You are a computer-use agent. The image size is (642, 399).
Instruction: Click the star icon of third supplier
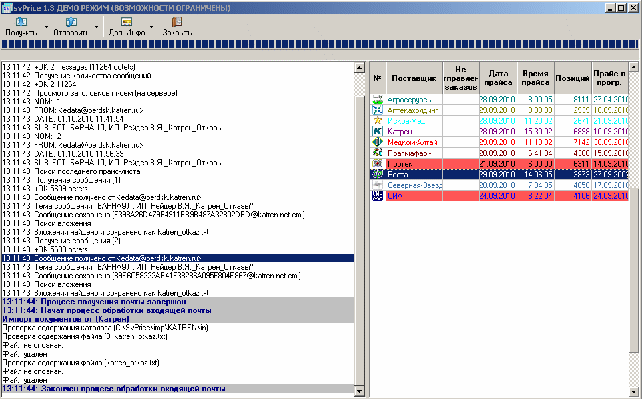tap(377, 121)
